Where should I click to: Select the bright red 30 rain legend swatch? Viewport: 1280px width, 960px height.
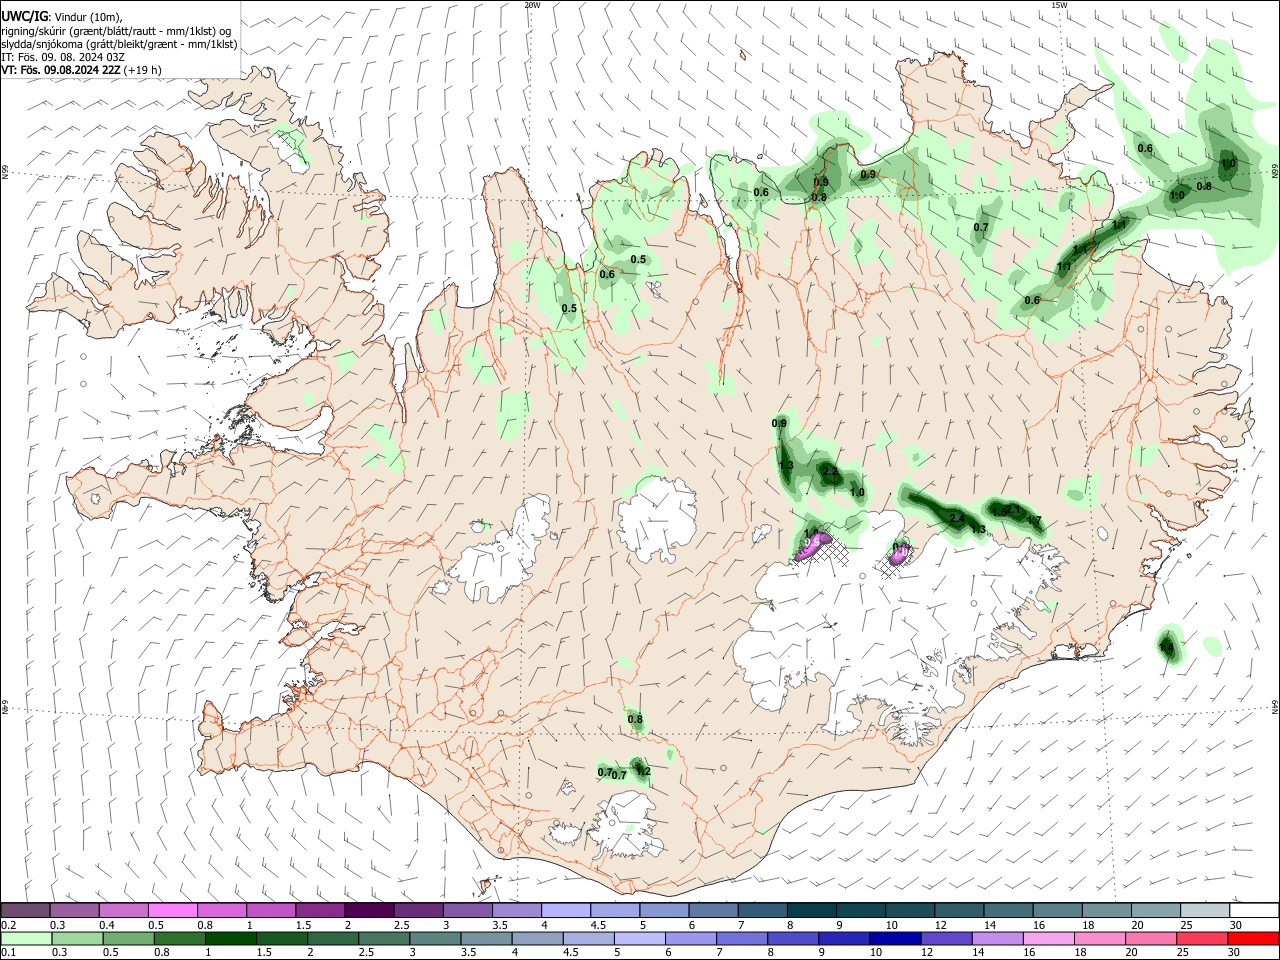tap(1253, 938)
